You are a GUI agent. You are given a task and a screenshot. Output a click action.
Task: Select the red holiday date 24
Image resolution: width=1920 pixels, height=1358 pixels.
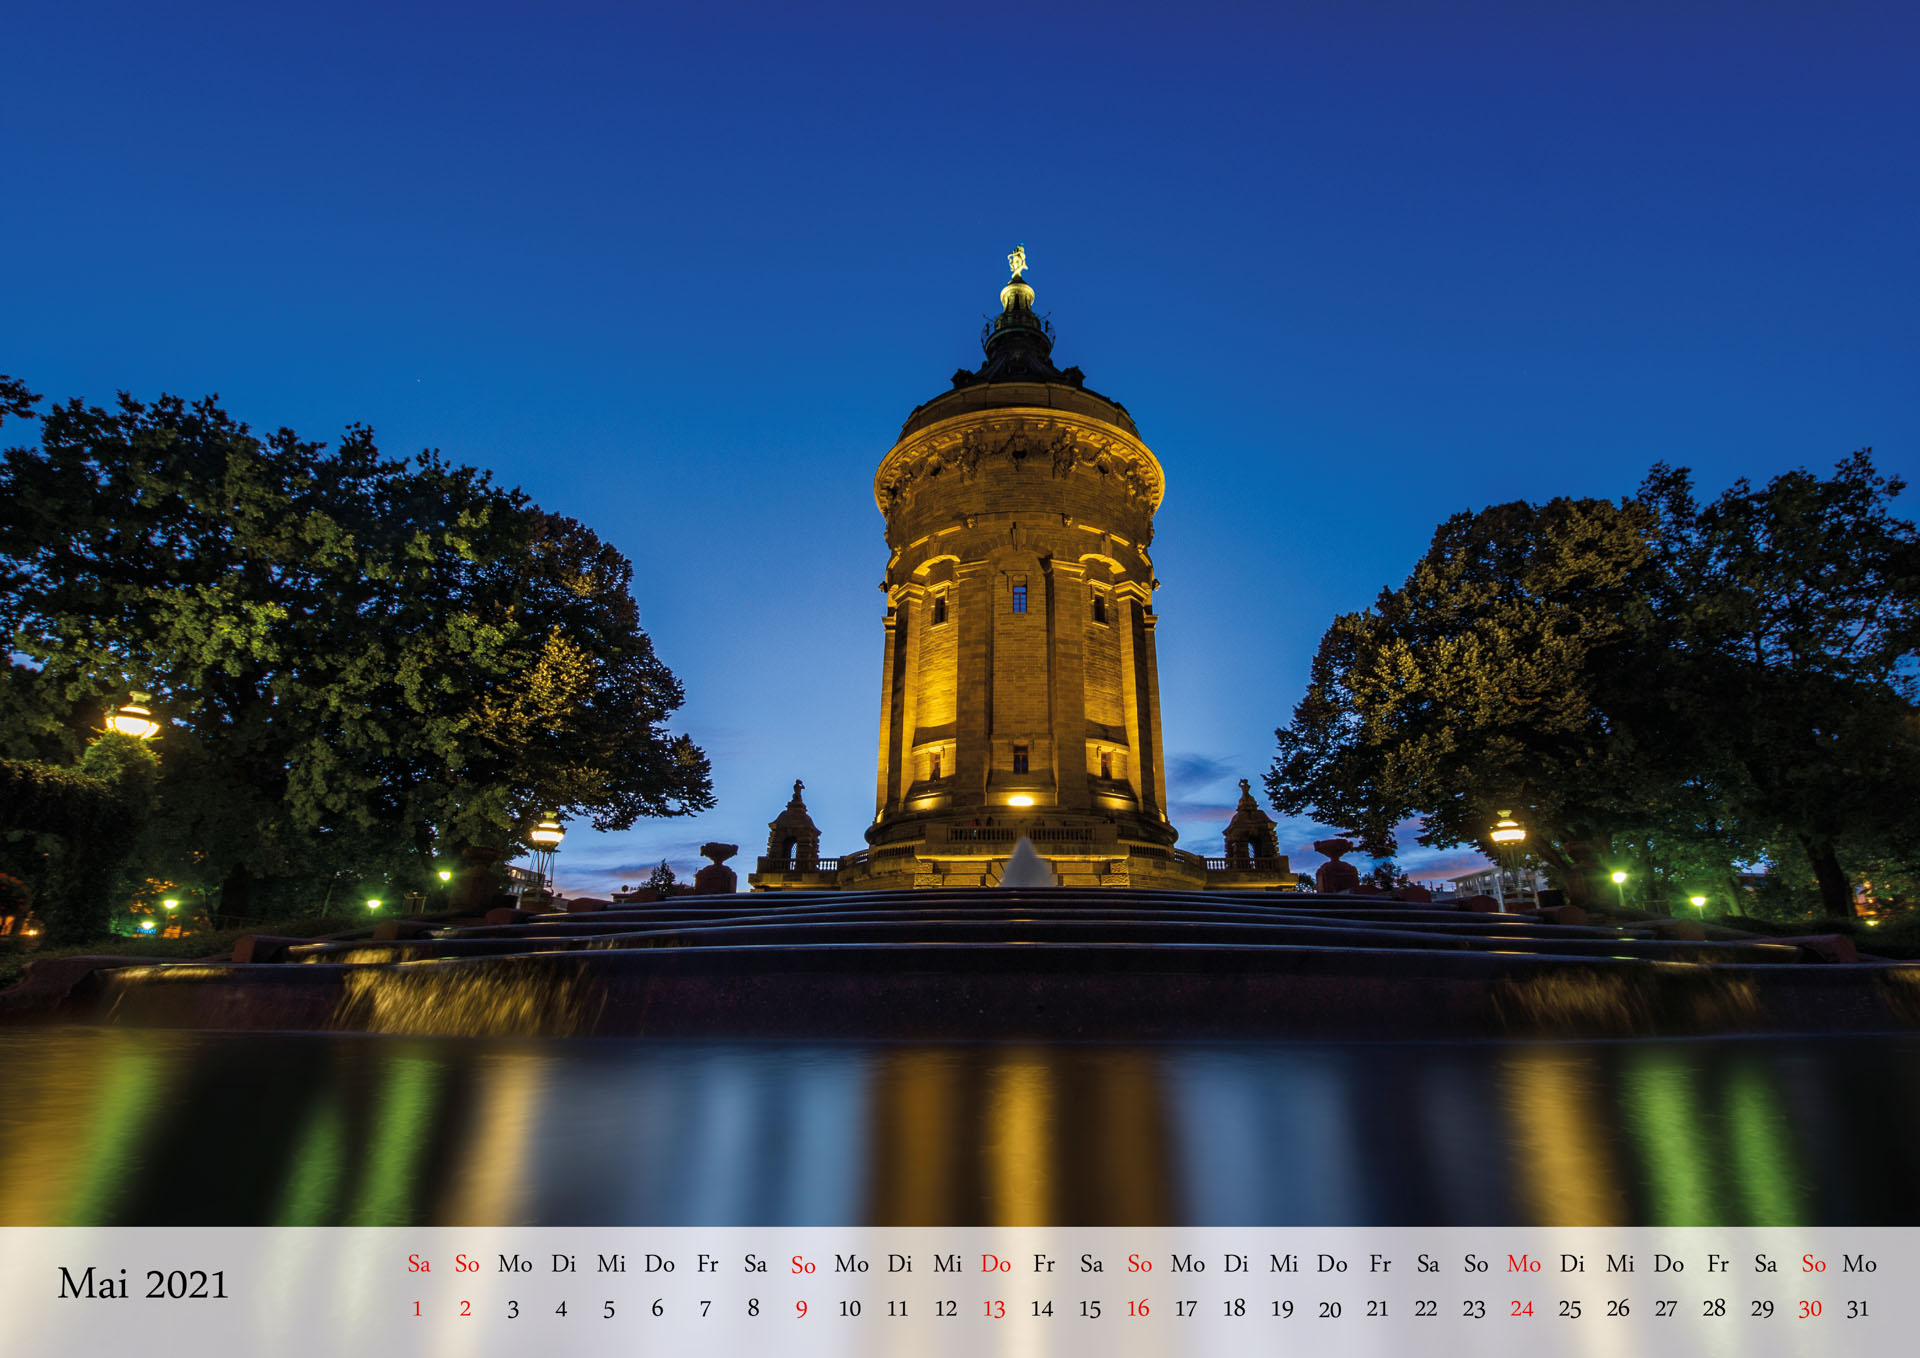1521,1308
